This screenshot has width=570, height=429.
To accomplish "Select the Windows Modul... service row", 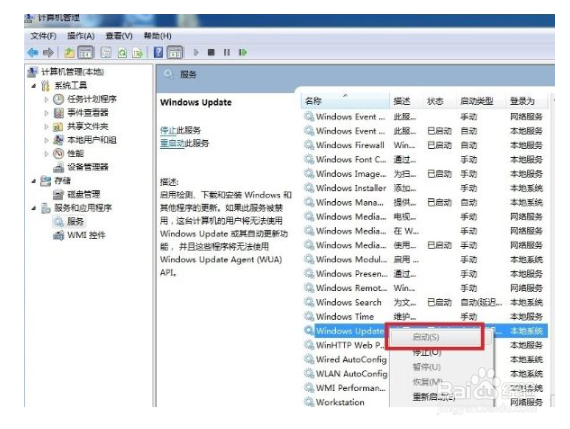I will click(x=425, y=260).
